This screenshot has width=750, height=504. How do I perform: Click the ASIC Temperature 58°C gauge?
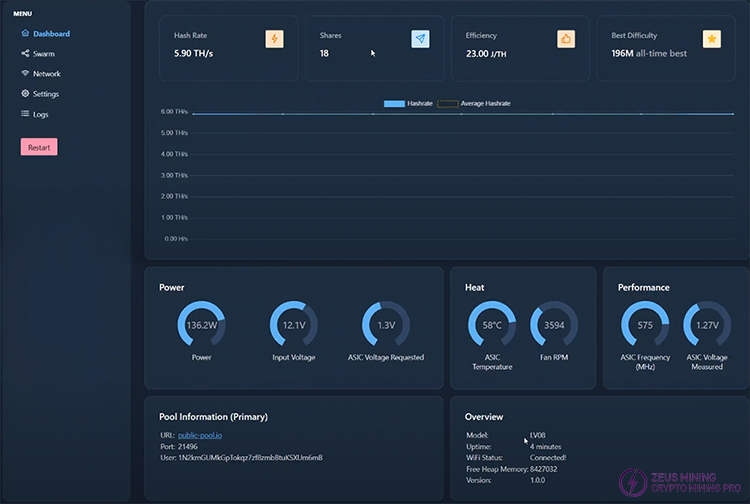point(492,325)
